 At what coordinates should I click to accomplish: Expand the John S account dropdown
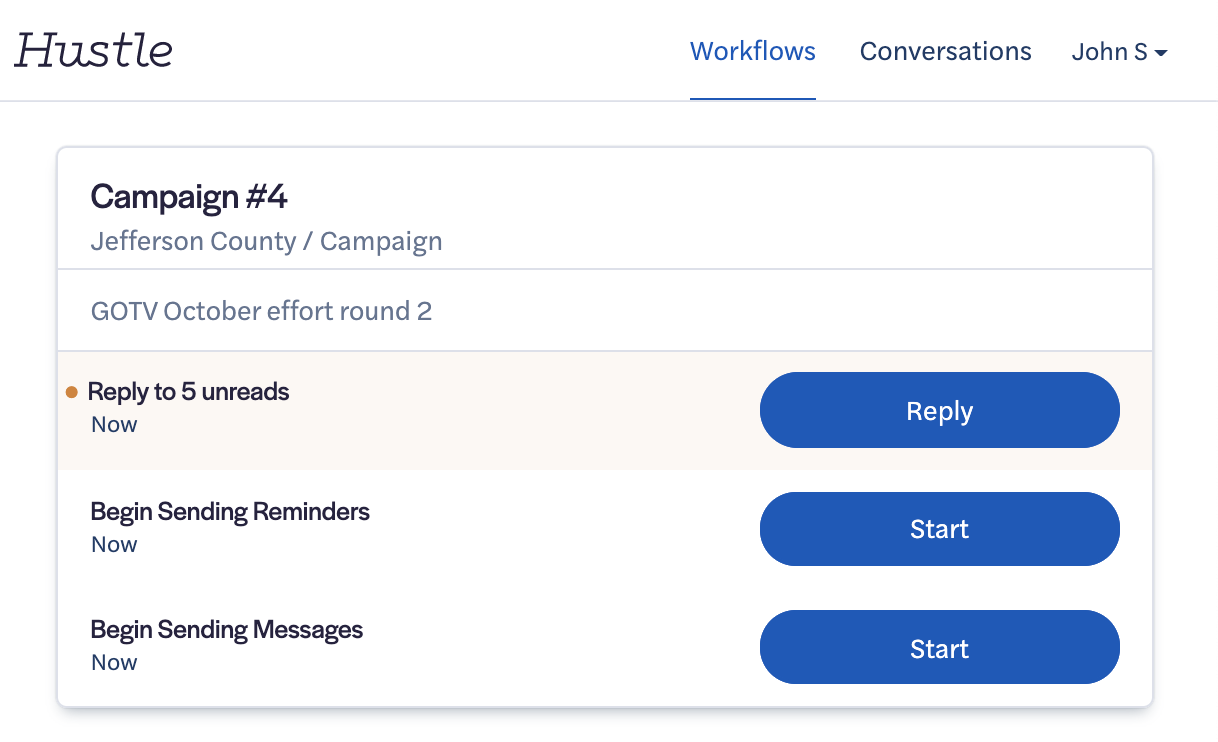click(1119, 51)
